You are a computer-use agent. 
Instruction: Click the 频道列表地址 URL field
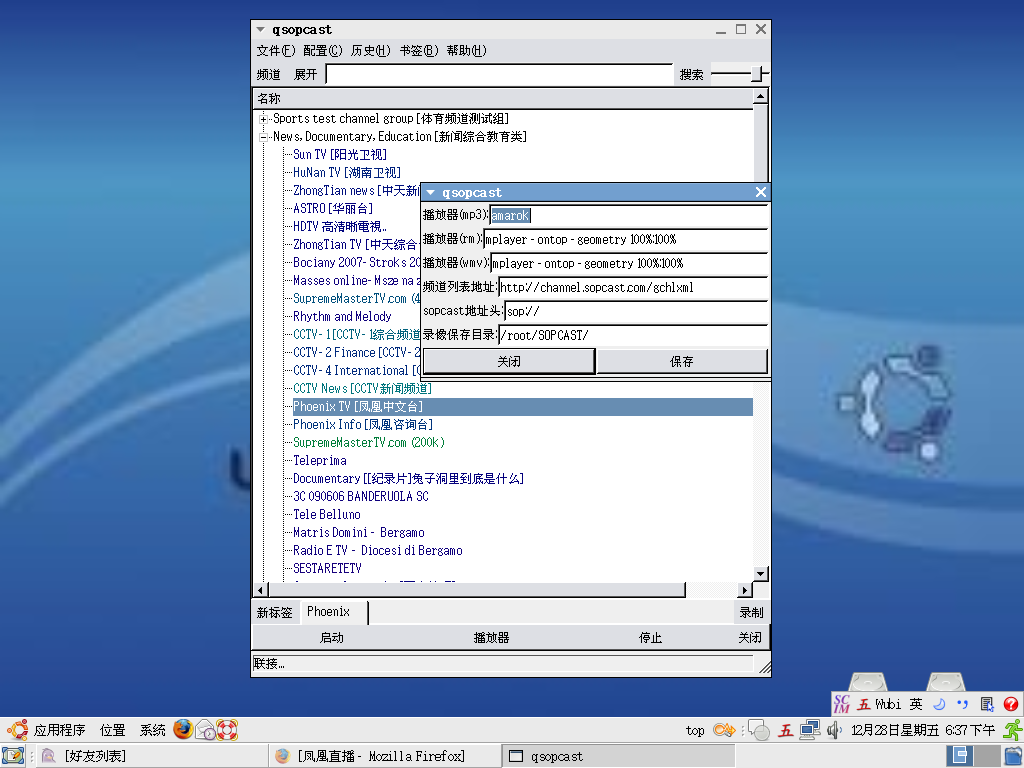tap(633, 287)
